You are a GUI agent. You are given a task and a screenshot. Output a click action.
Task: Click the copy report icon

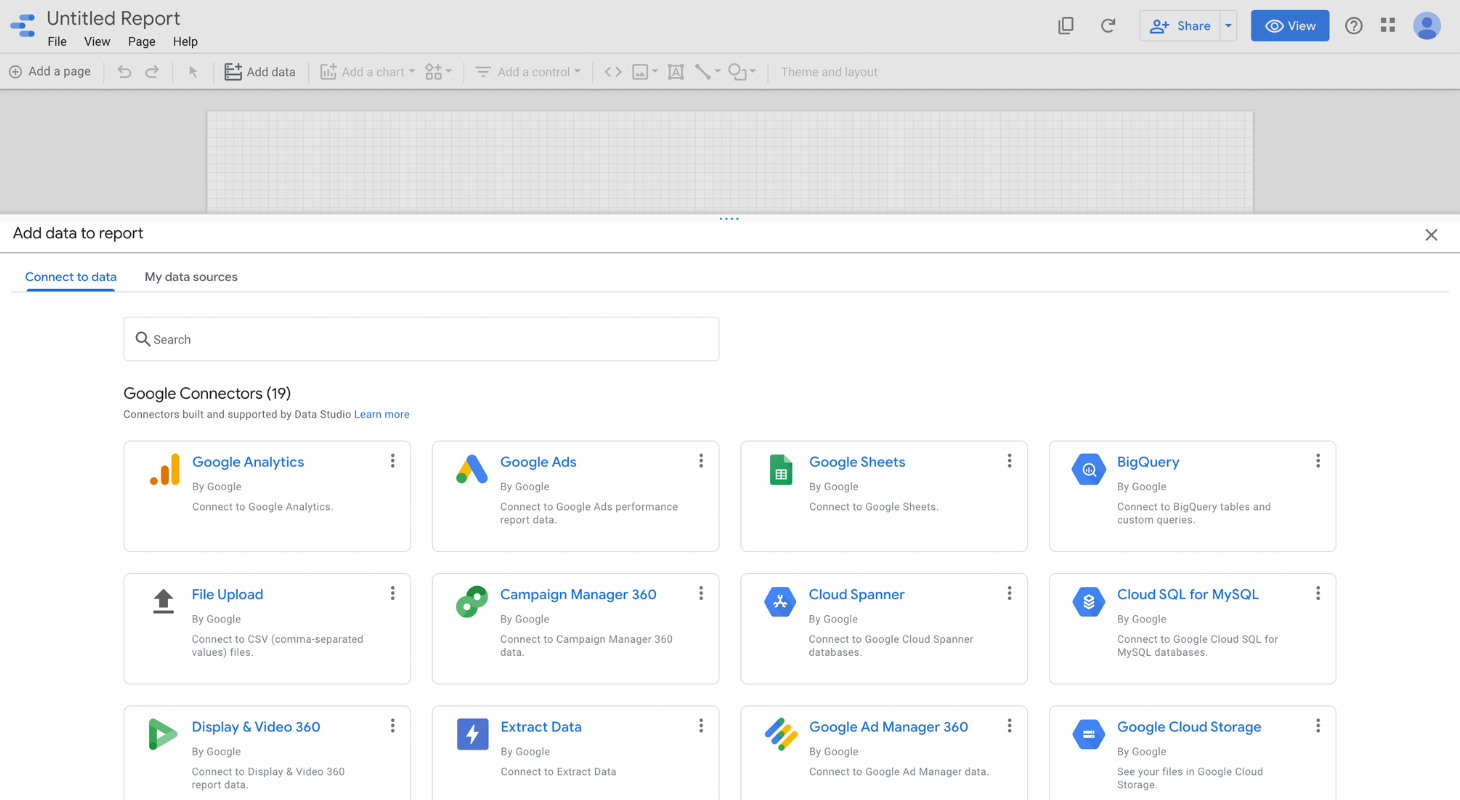pyautogui.click(x=1066, y=26)
